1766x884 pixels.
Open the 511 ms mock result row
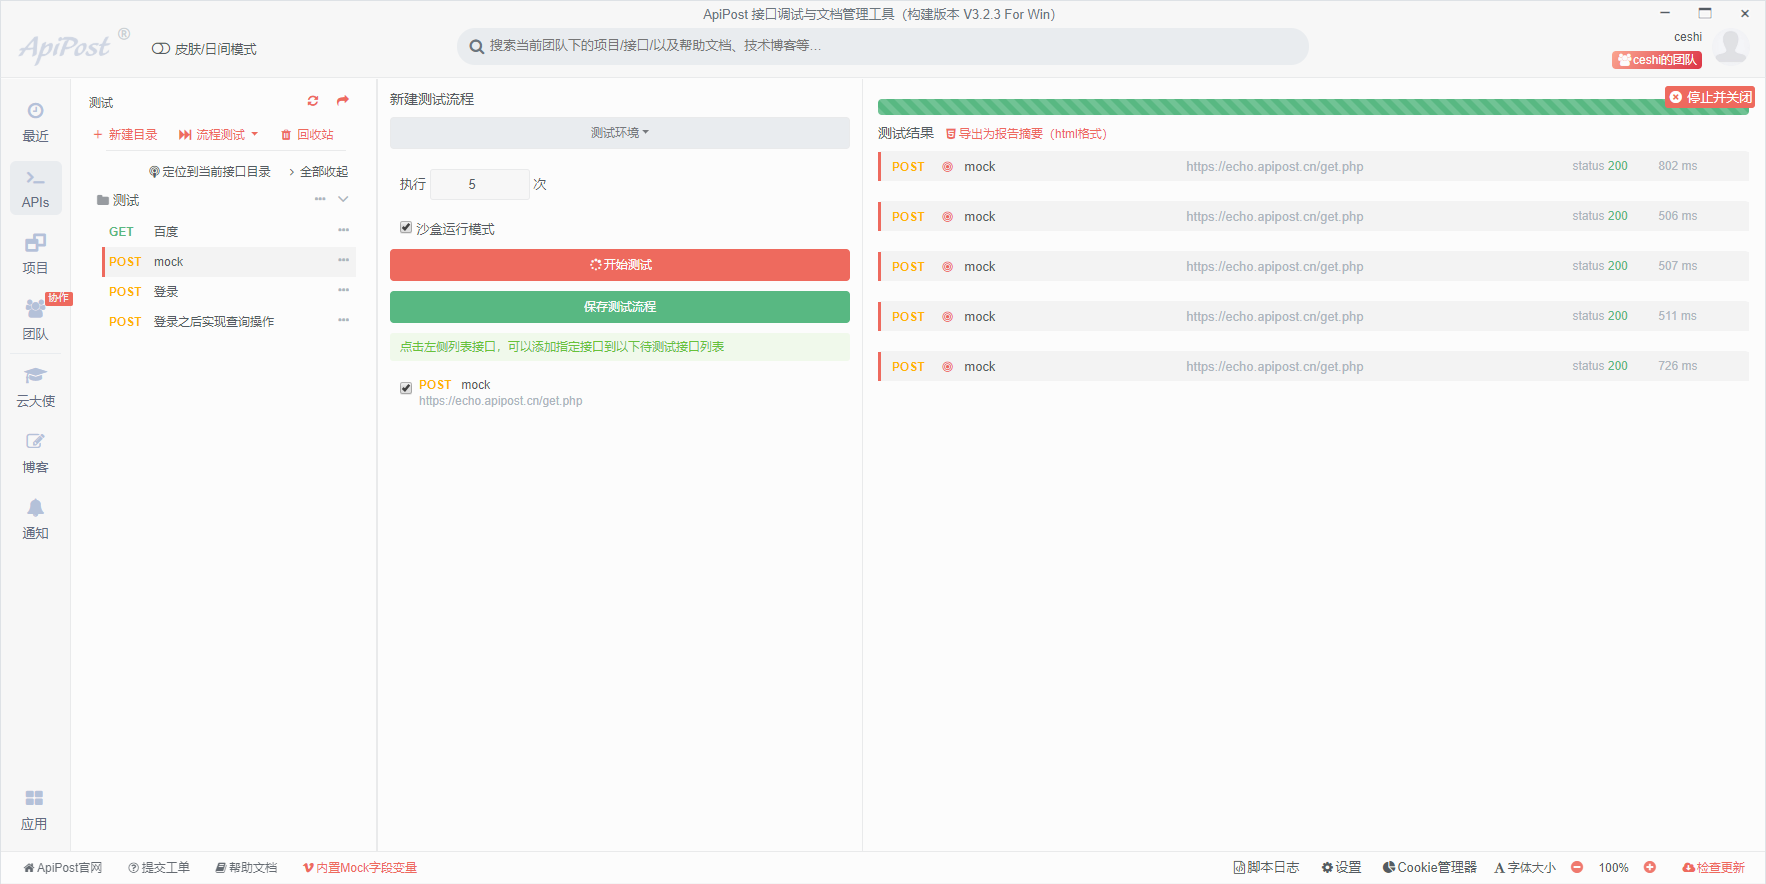(x=1313, y=316)
